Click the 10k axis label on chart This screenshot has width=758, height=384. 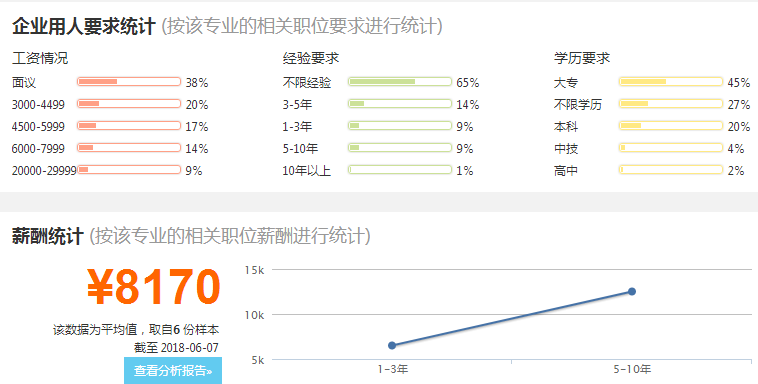pyautogui.click(x=254, y=315)
